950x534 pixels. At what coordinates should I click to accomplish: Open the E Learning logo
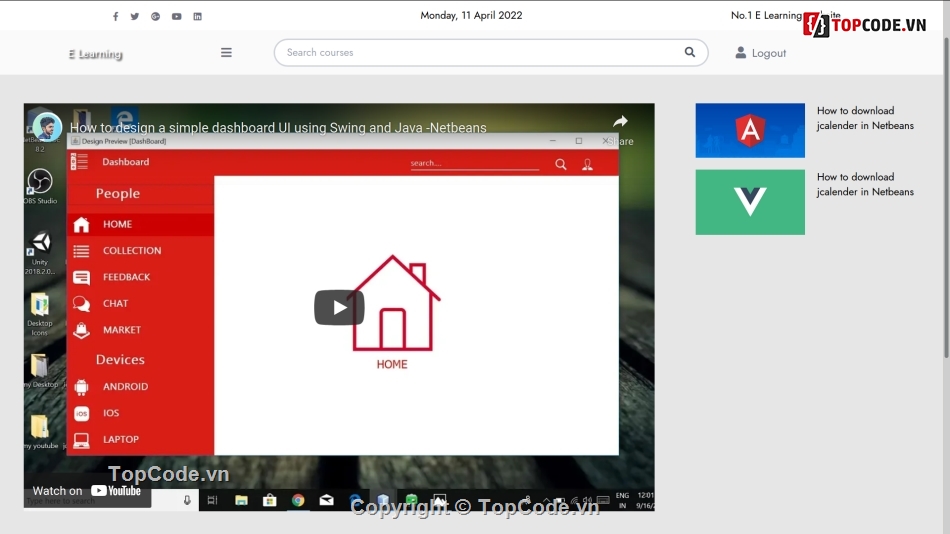pos(96,54)
